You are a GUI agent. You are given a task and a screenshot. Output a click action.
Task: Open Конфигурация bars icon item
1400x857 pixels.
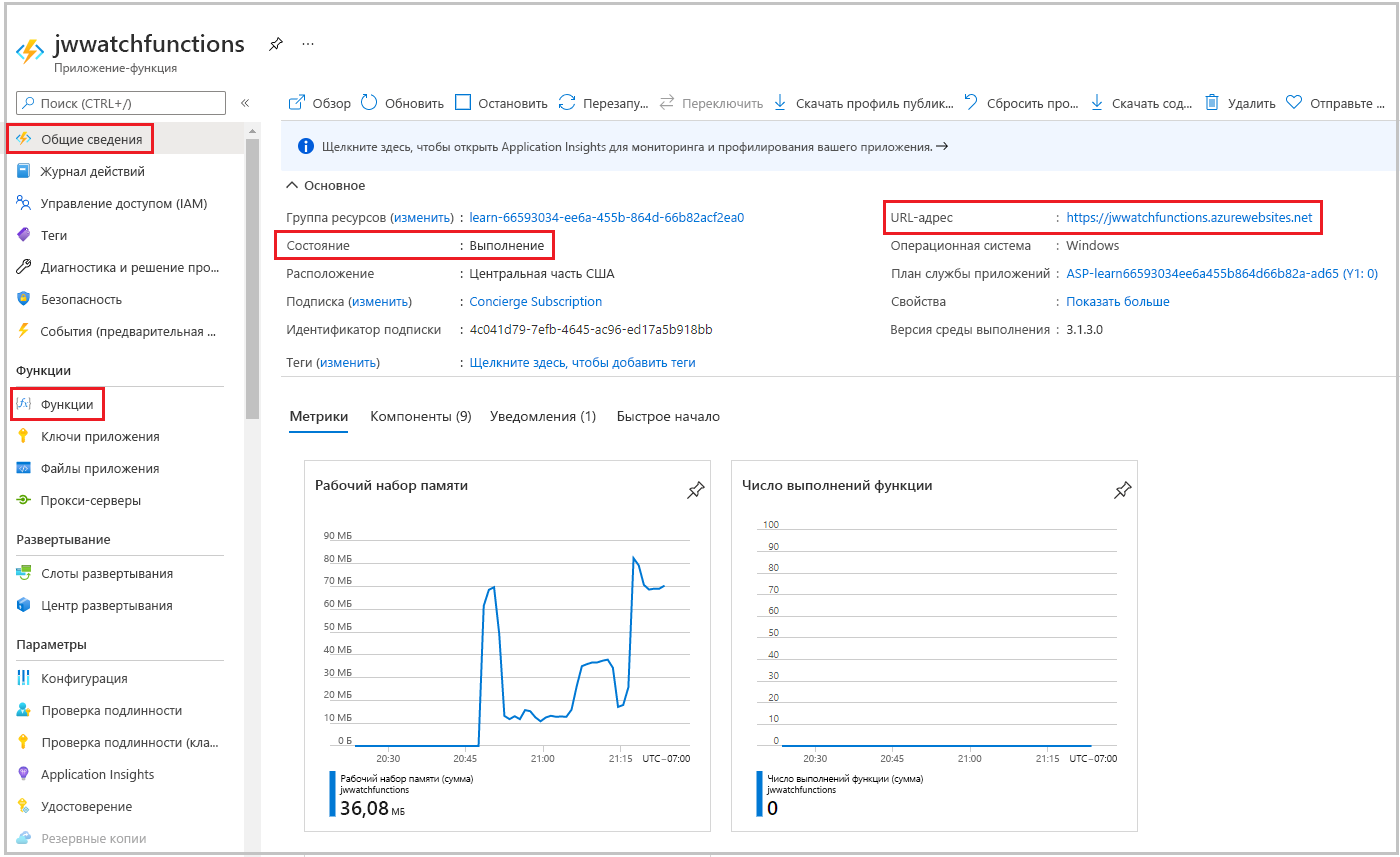(24, 678)
